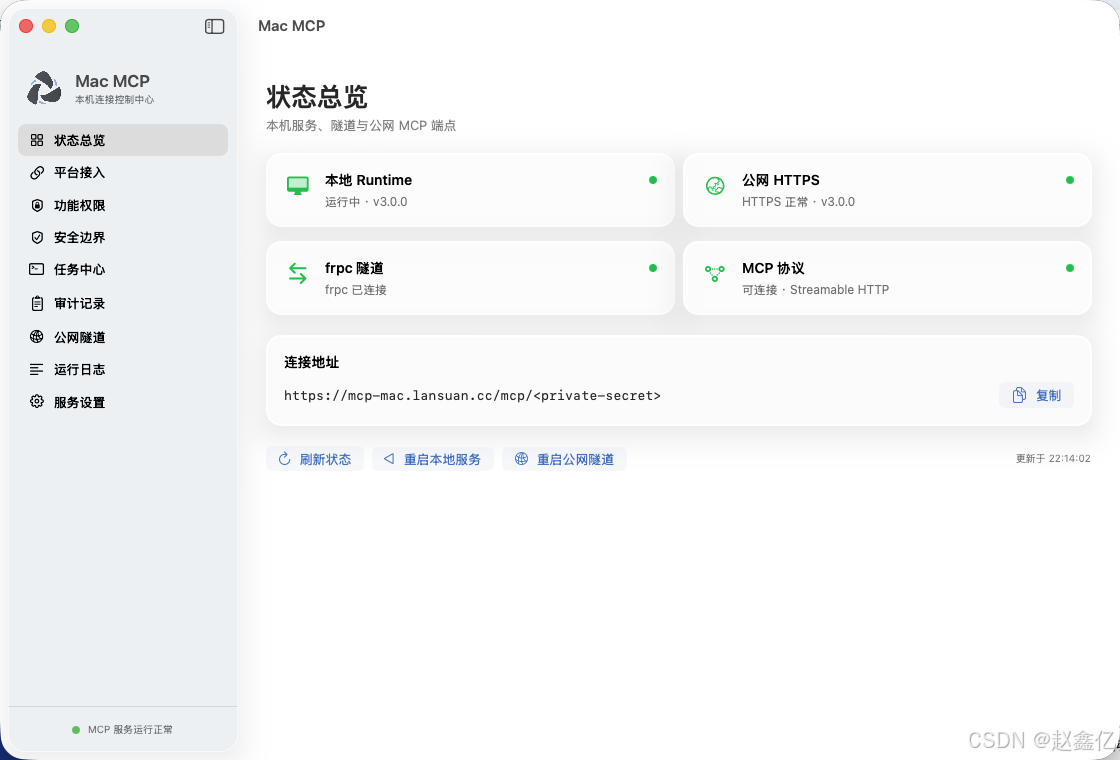Click the green status dot on 本地 Runtime
1120x760 pixels.
coord(653,180)
